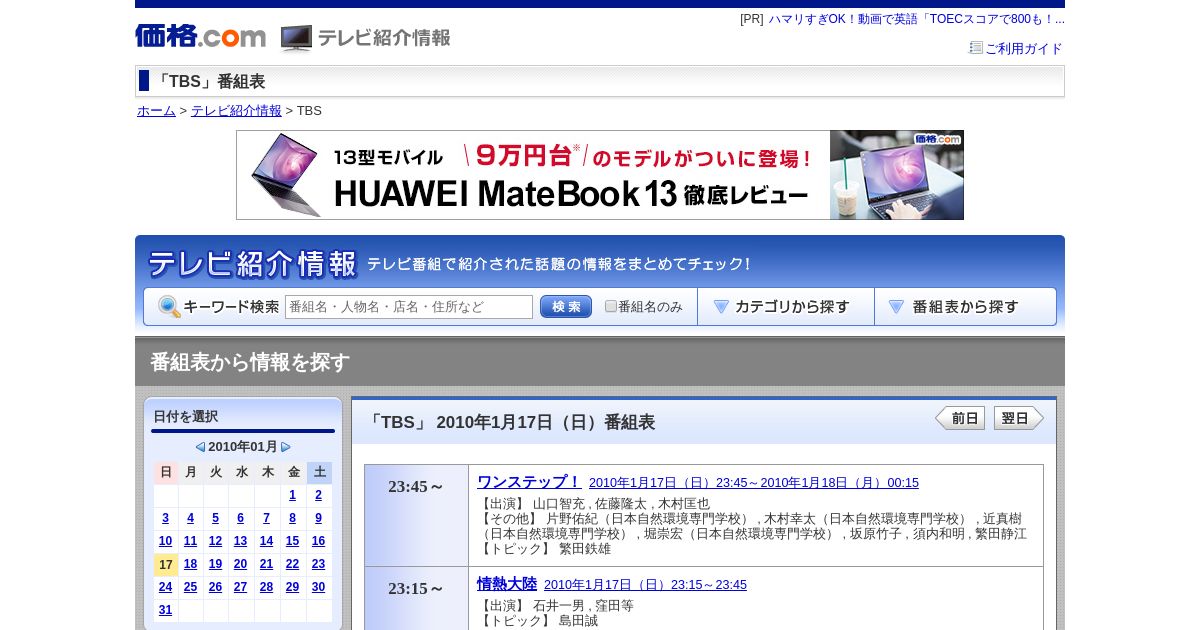Click the magnifier keyword search icon
This screenshot has height=630, width=1200.
pos(169,307)
